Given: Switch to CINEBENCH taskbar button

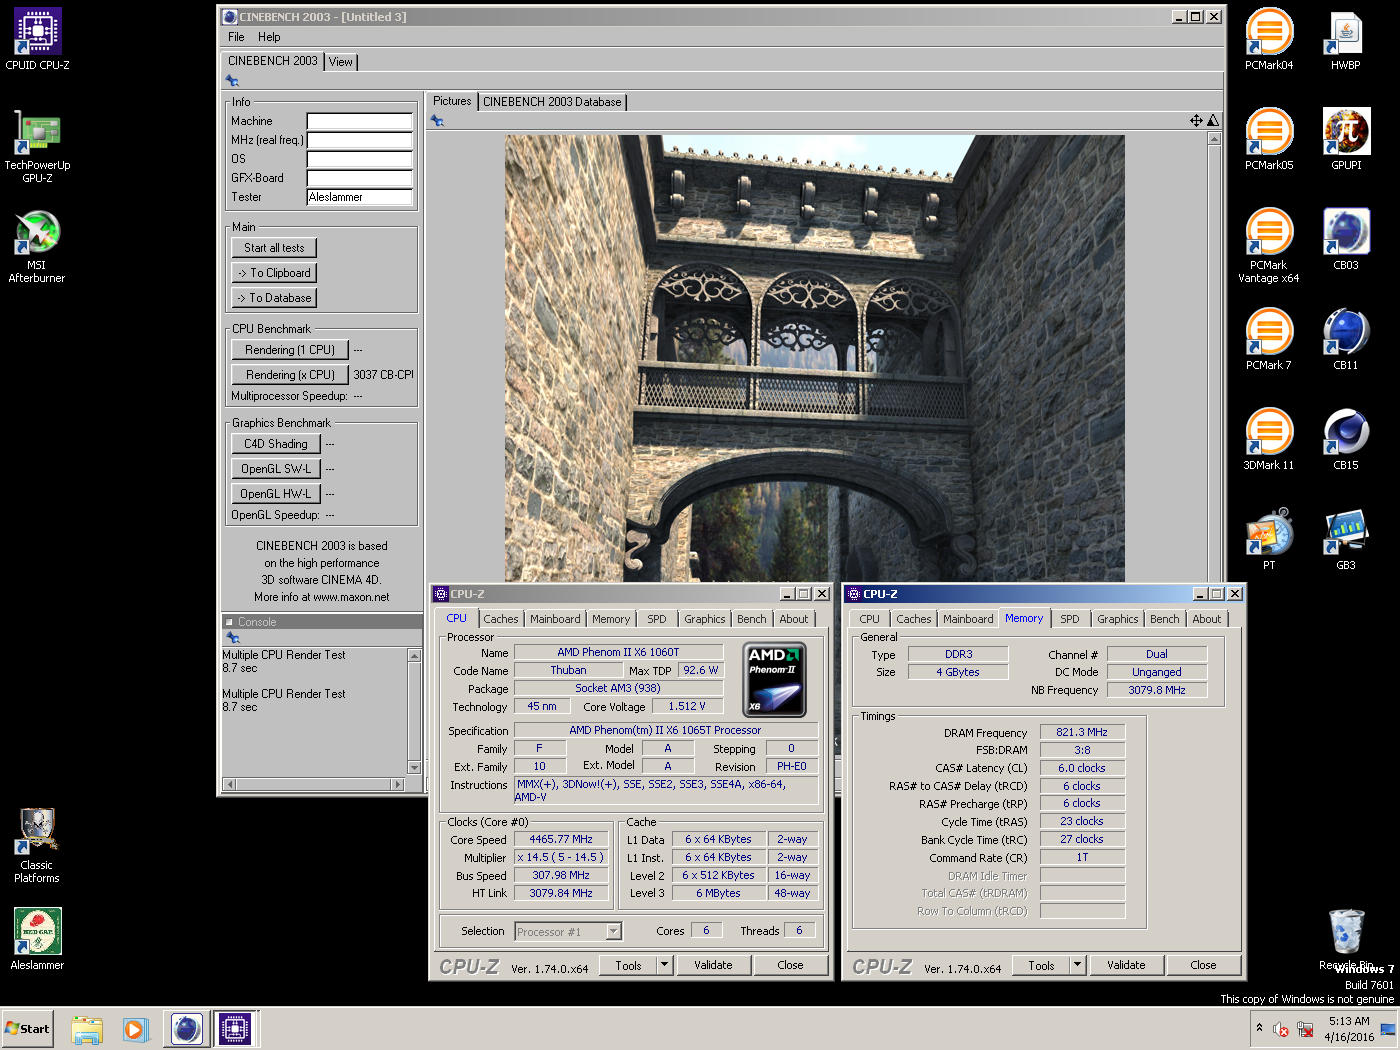Looking at the screenshot, I should pyautogui.click(x=186, y=1029).
